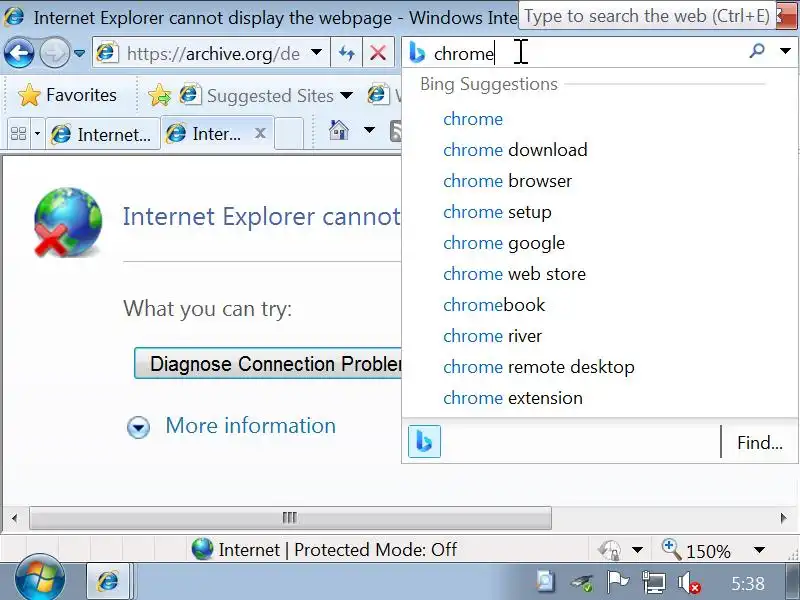Click the scroll left arrow
800x600 pixels.
pos(14,518)
